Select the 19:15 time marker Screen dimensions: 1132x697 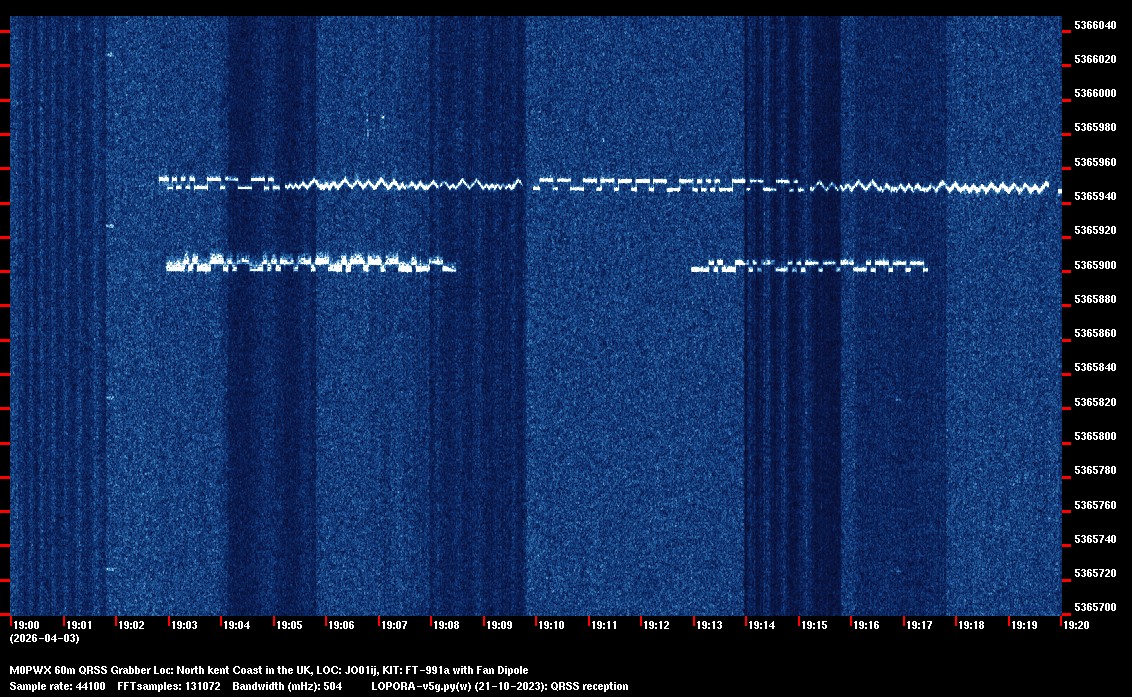(x=814, y=625)
